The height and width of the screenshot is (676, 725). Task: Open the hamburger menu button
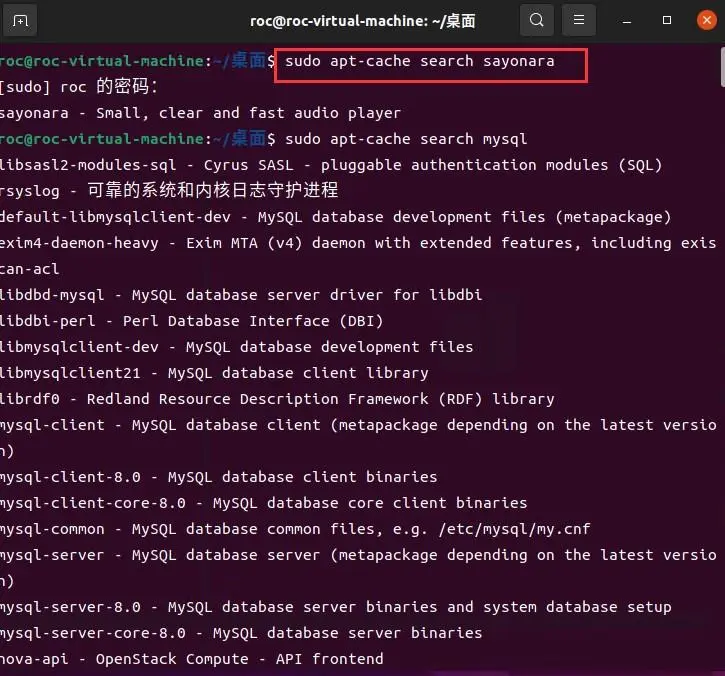click(x=578, y=20)
